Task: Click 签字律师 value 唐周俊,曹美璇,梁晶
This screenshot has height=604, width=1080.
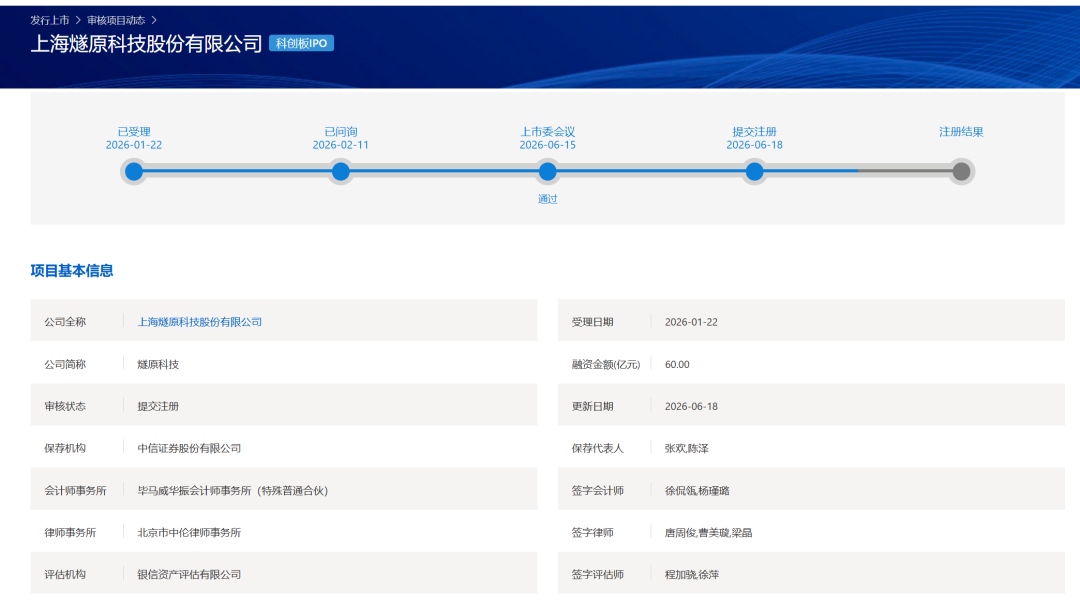Action: (708, 532)
